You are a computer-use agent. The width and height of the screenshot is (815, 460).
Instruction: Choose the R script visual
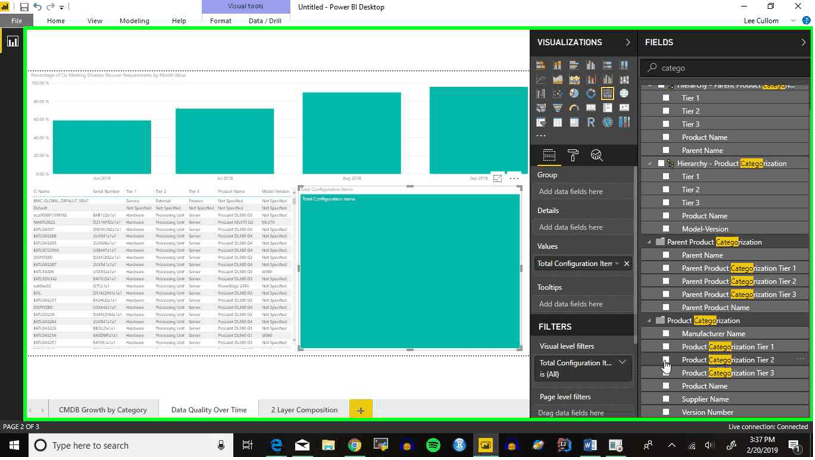coord(590,123)
